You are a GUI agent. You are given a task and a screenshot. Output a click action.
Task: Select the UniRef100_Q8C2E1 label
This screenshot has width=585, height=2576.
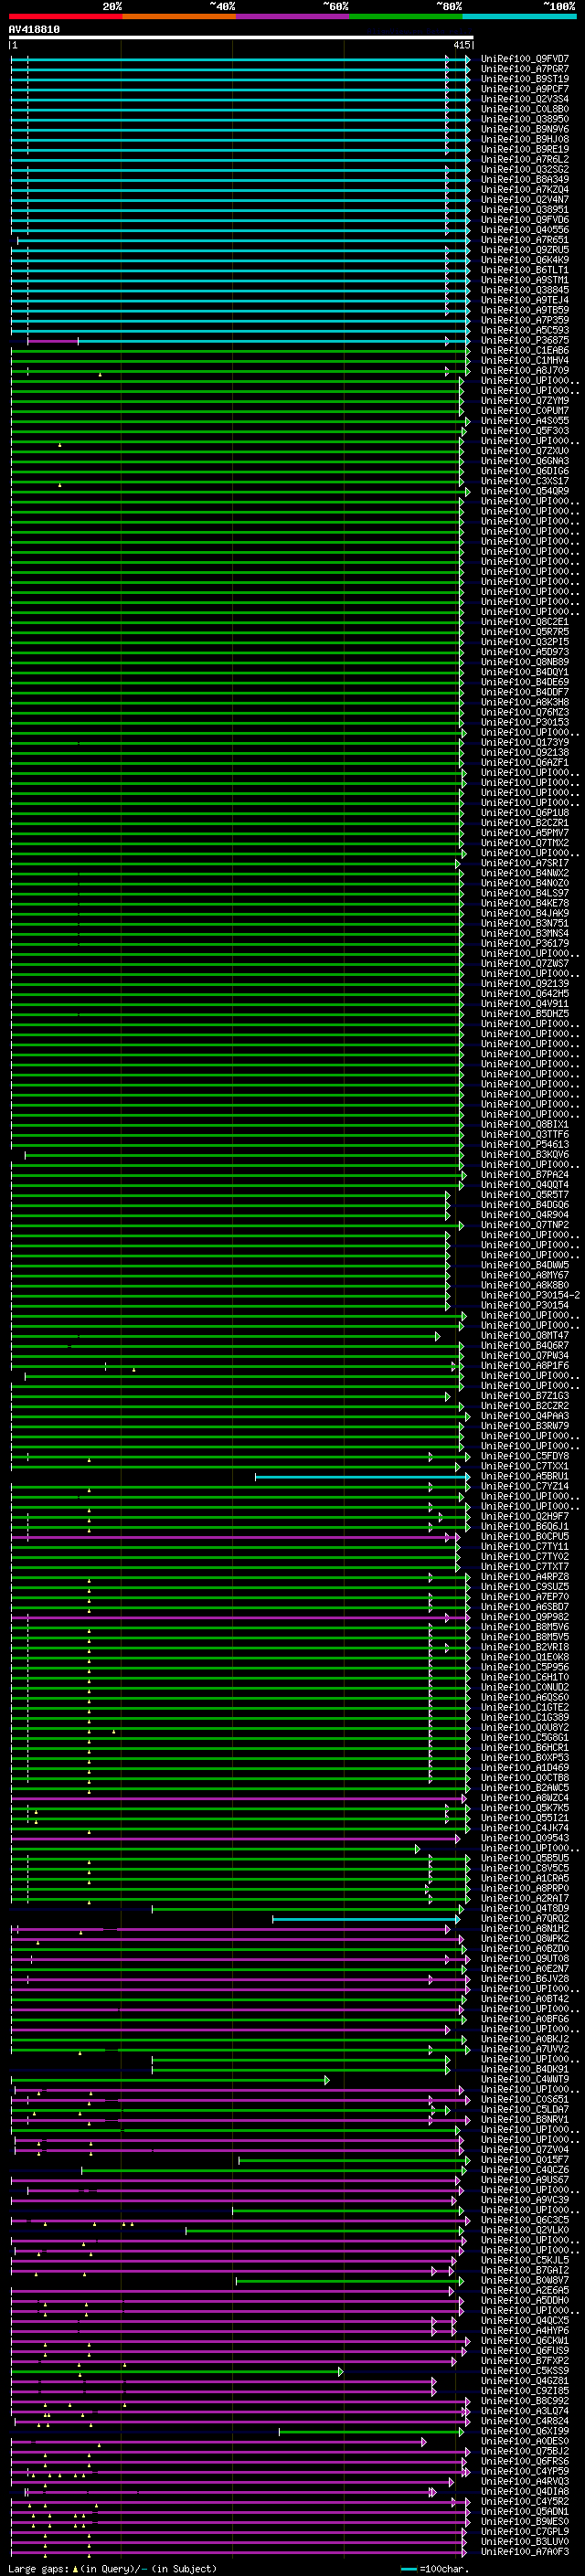(524, 622)
